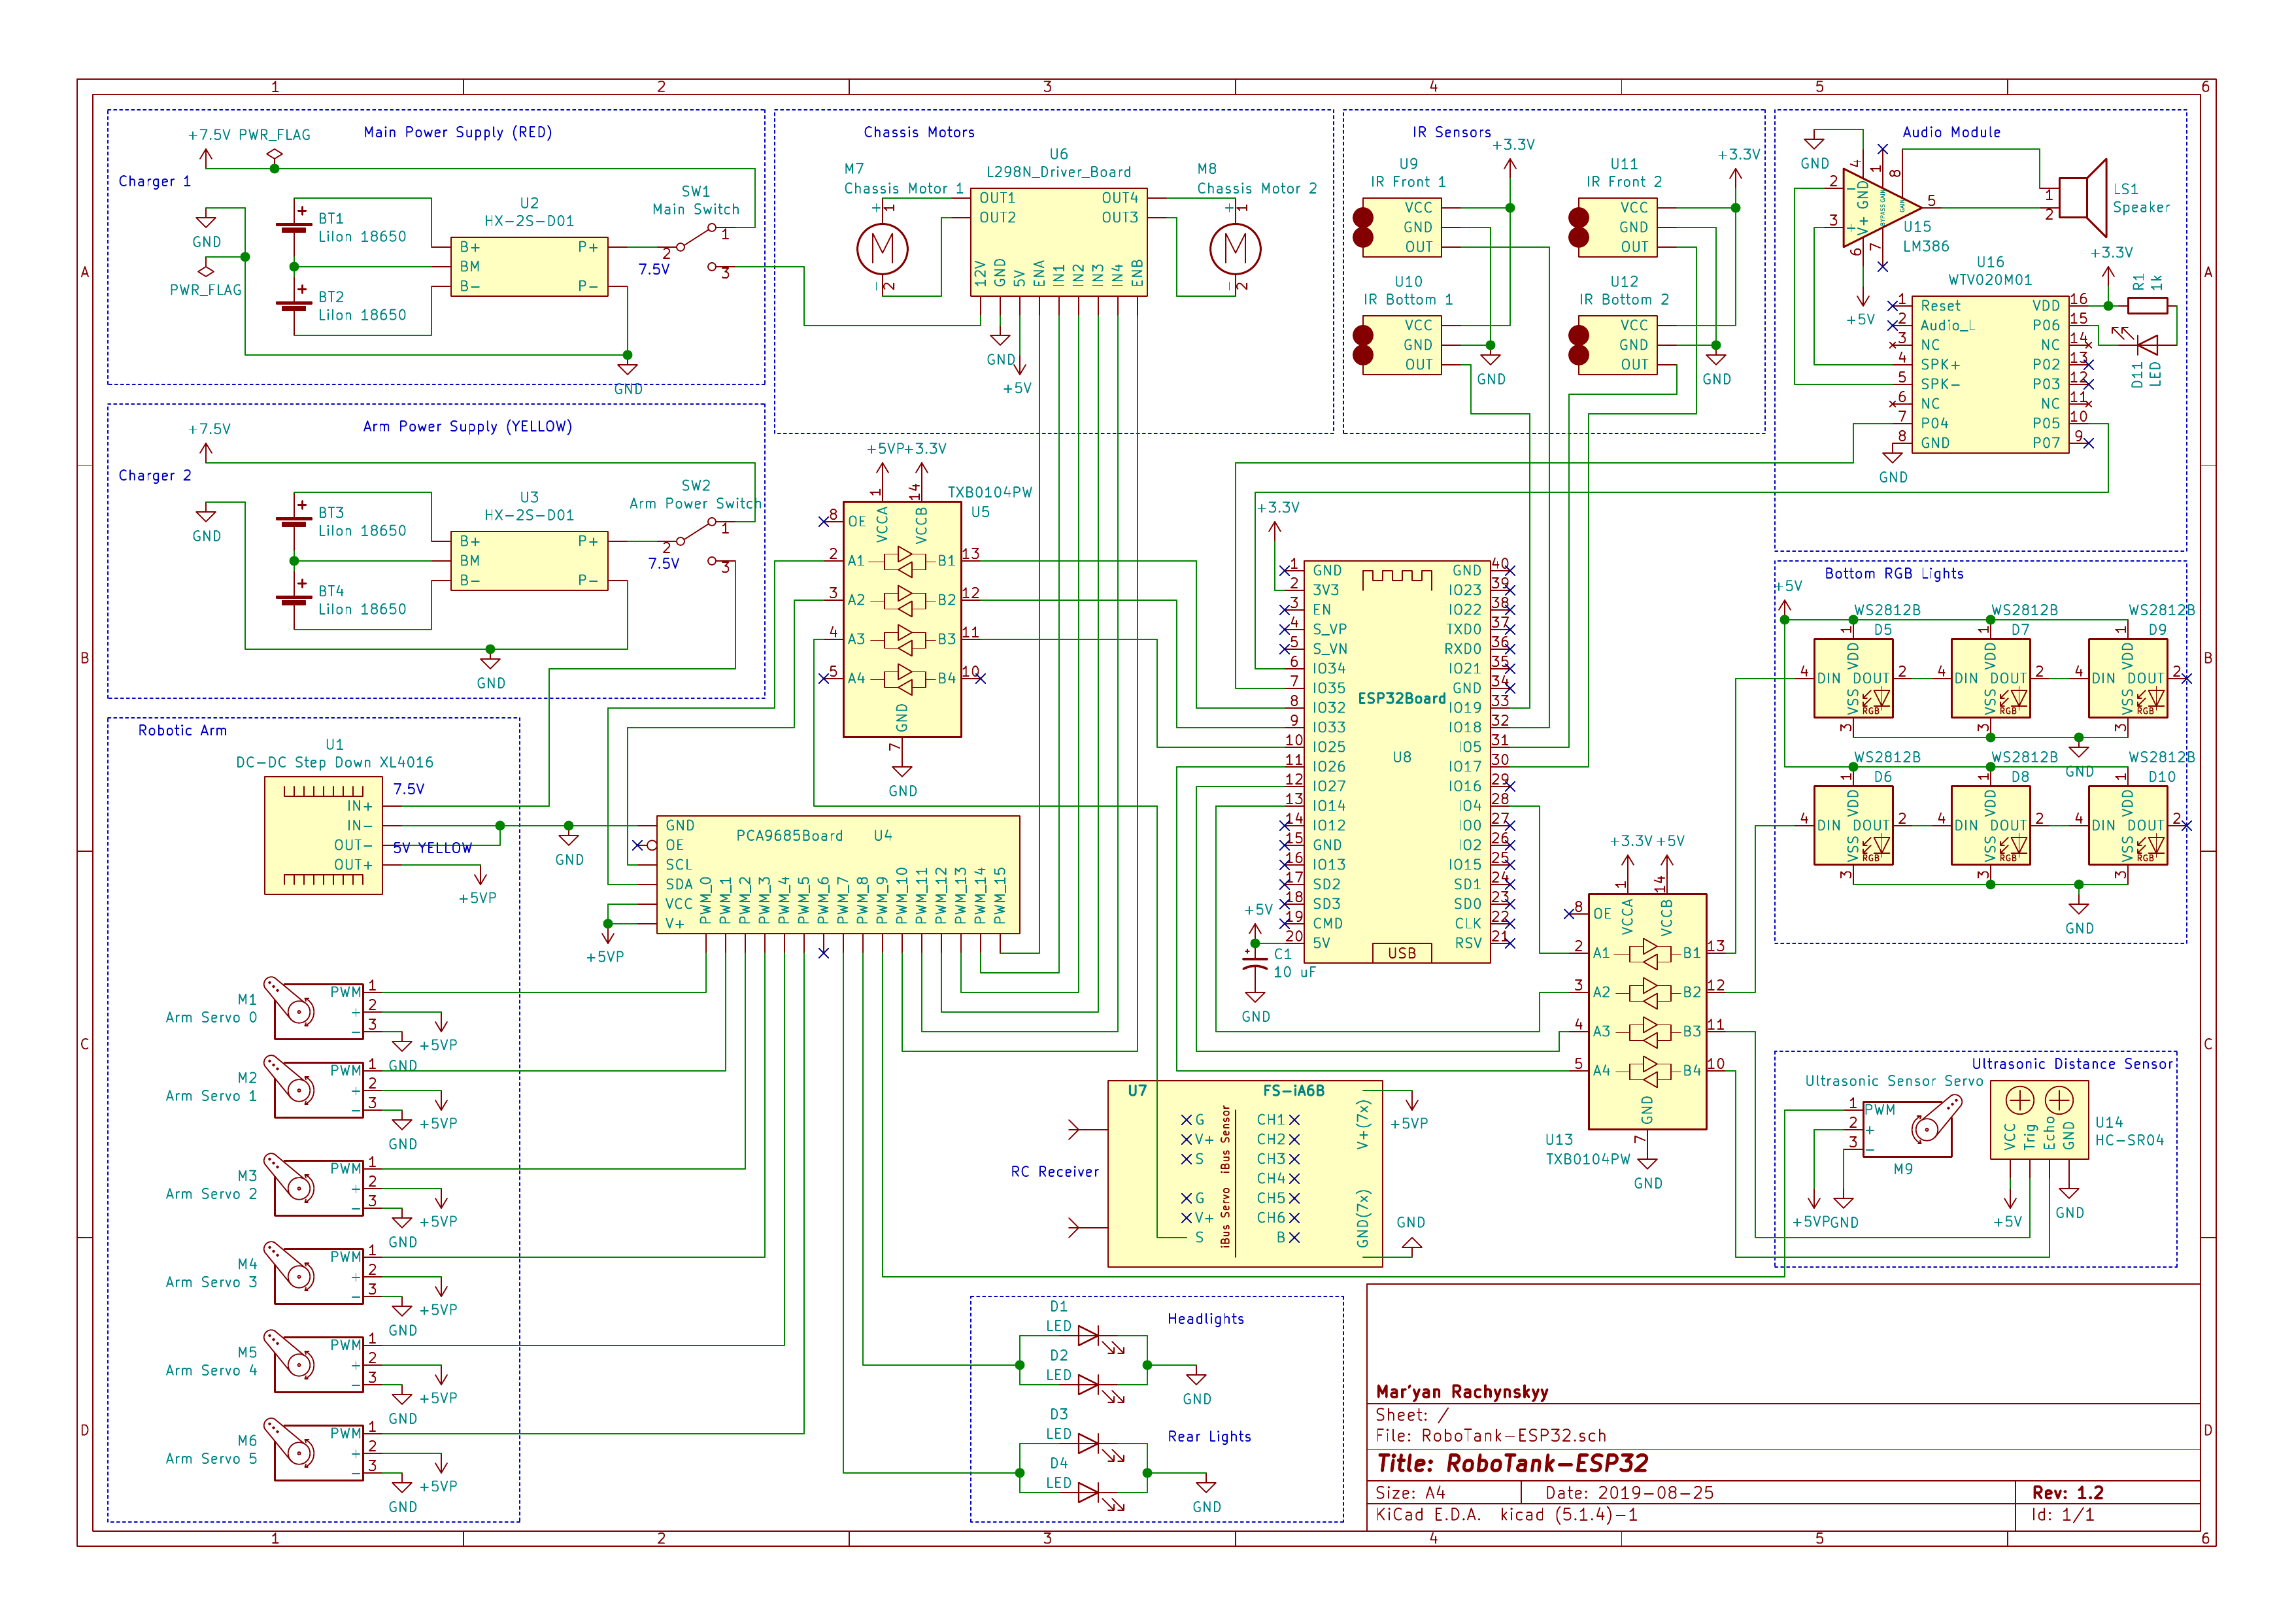Viewport: 2294px width, 1624px height.
Task: Select the D8 WS2812B RGB LED block
Action: click(x=1990, y=825)
